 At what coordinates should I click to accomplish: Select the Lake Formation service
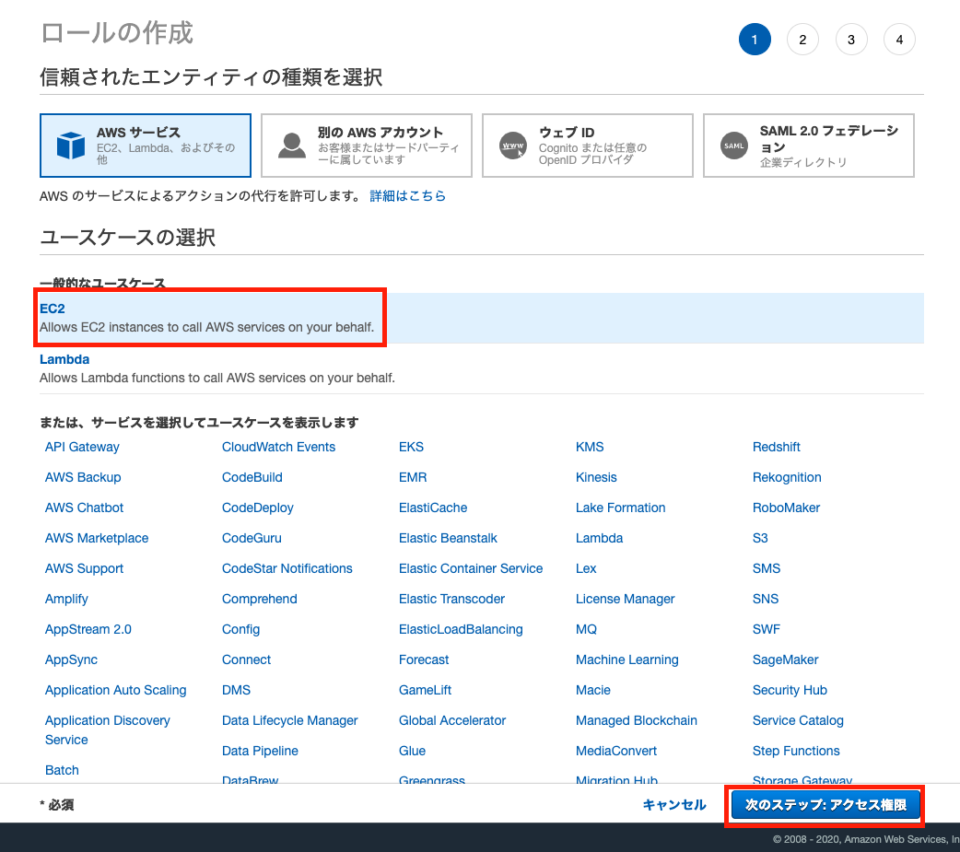[620, 507]
